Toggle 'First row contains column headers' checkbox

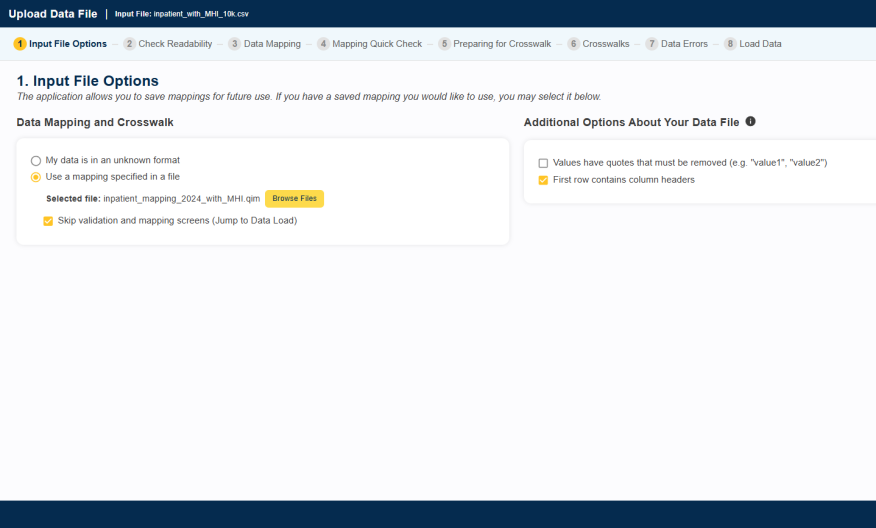[x=543, y=180]
